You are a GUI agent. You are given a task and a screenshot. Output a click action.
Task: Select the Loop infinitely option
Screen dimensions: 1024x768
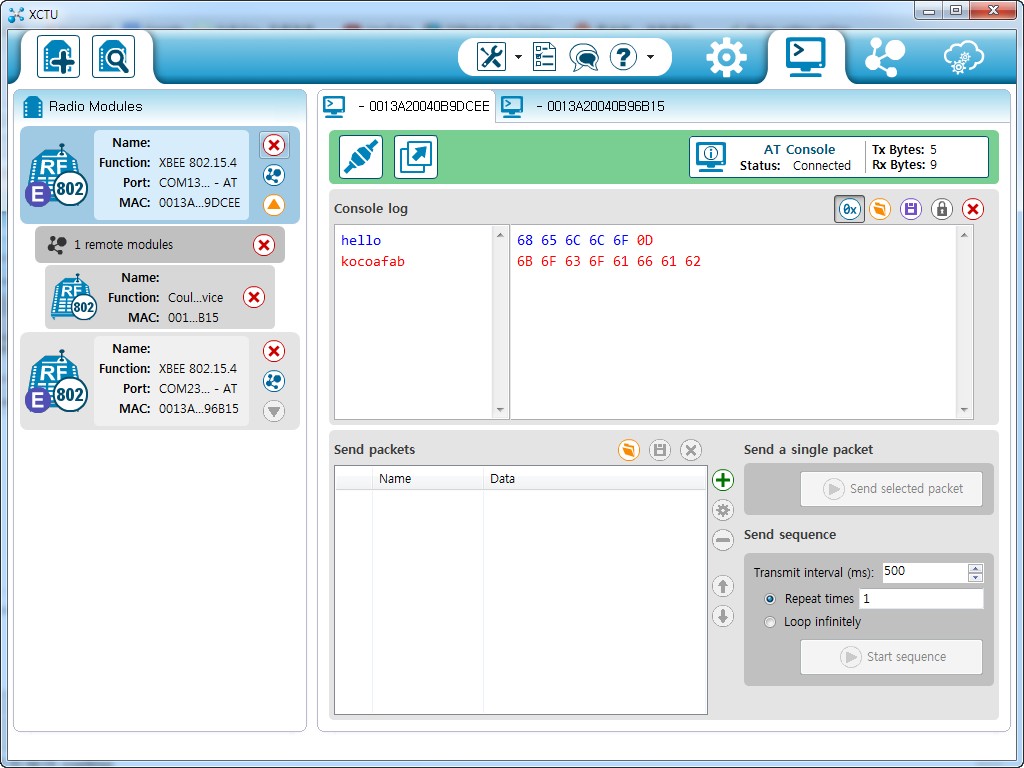tap(770, 622)
